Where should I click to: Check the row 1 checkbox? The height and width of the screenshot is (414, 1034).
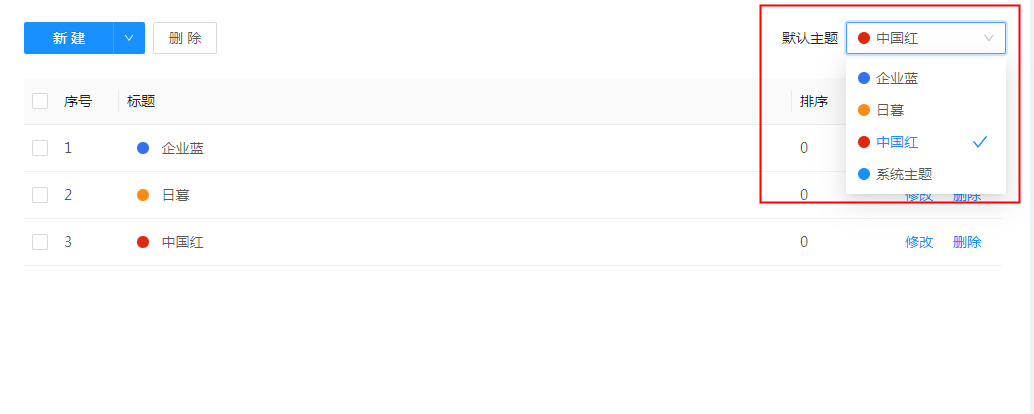[40, 148]
